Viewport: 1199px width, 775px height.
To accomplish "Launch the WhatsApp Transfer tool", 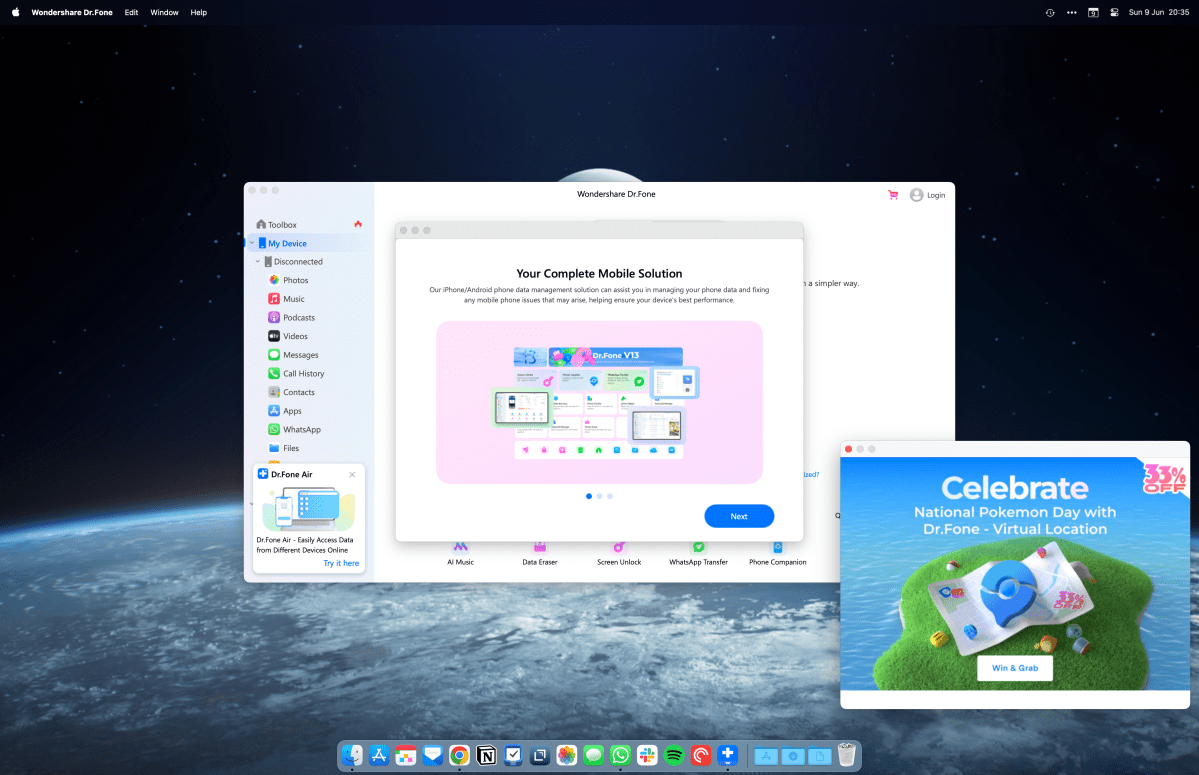I will click(x=698, y=554).
